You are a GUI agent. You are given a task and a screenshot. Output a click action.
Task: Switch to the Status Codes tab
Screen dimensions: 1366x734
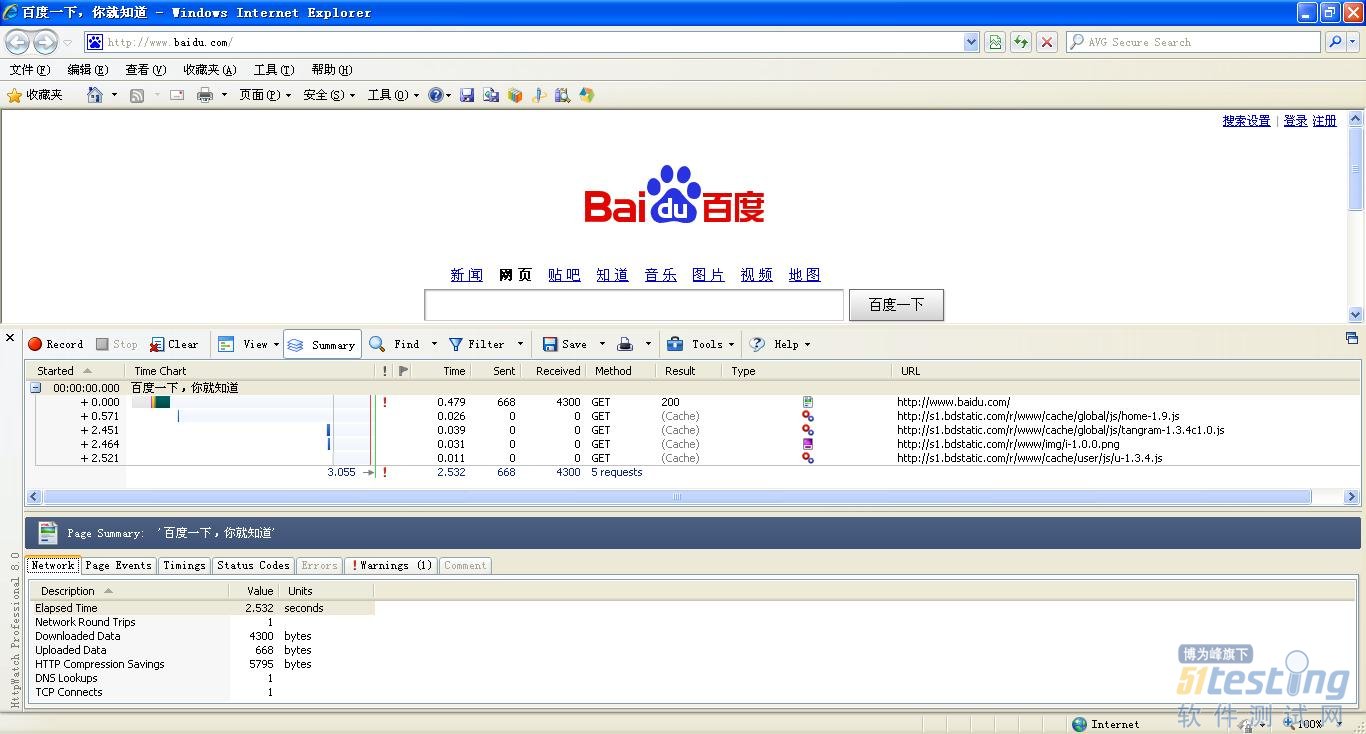tap(253, 565)
